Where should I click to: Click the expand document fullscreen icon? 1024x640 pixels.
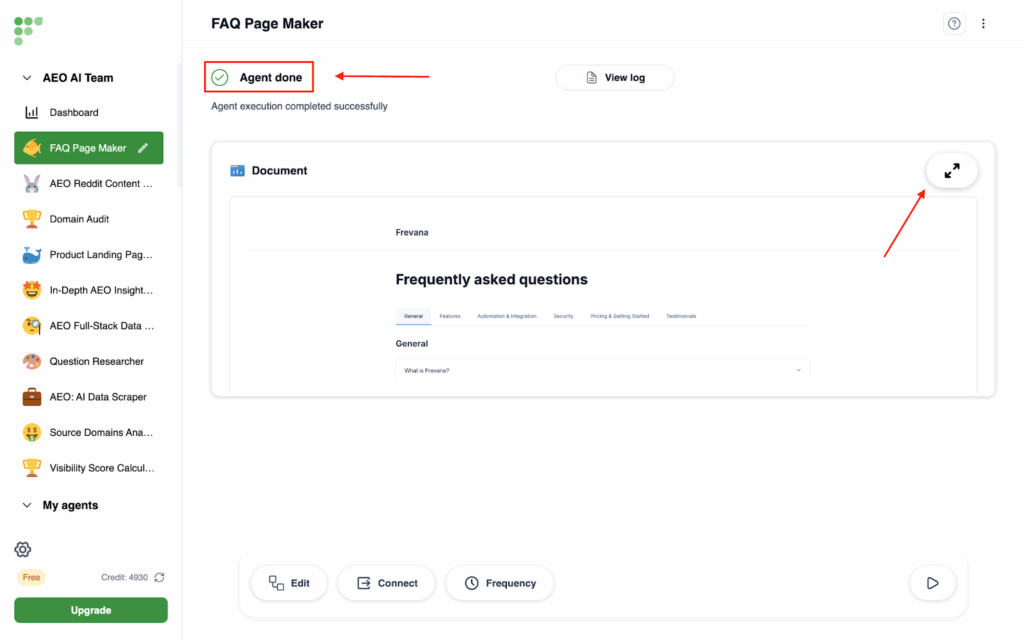pos(951,171)
